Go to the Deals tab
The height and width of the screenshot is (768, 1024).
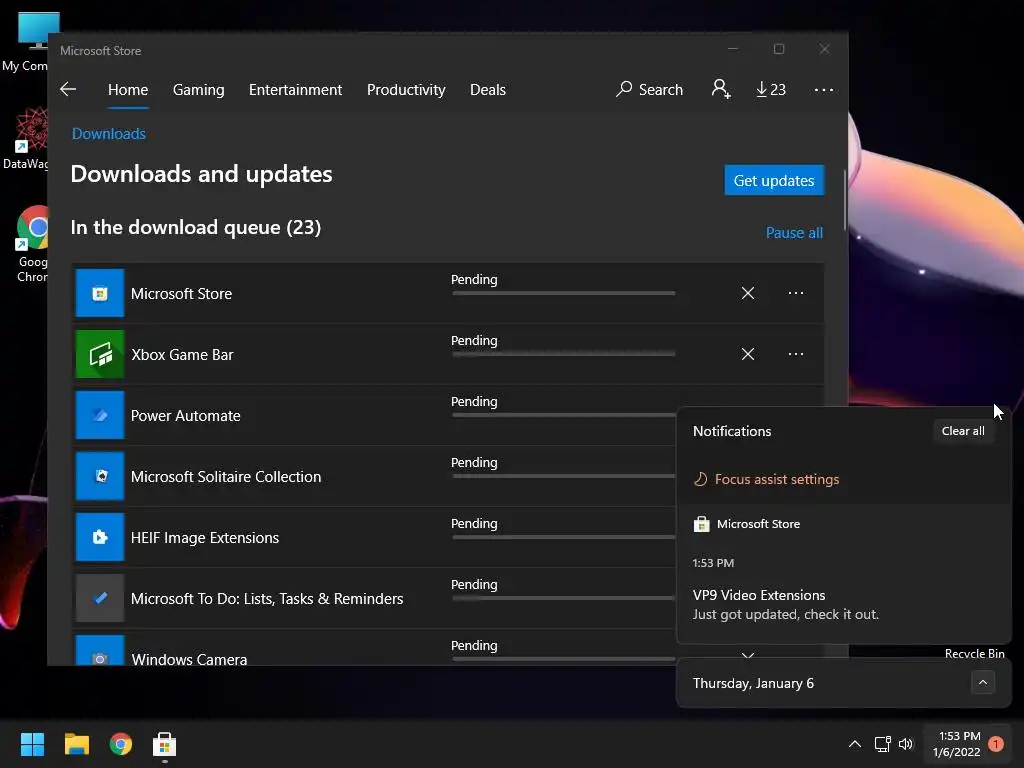pos(488,89)
